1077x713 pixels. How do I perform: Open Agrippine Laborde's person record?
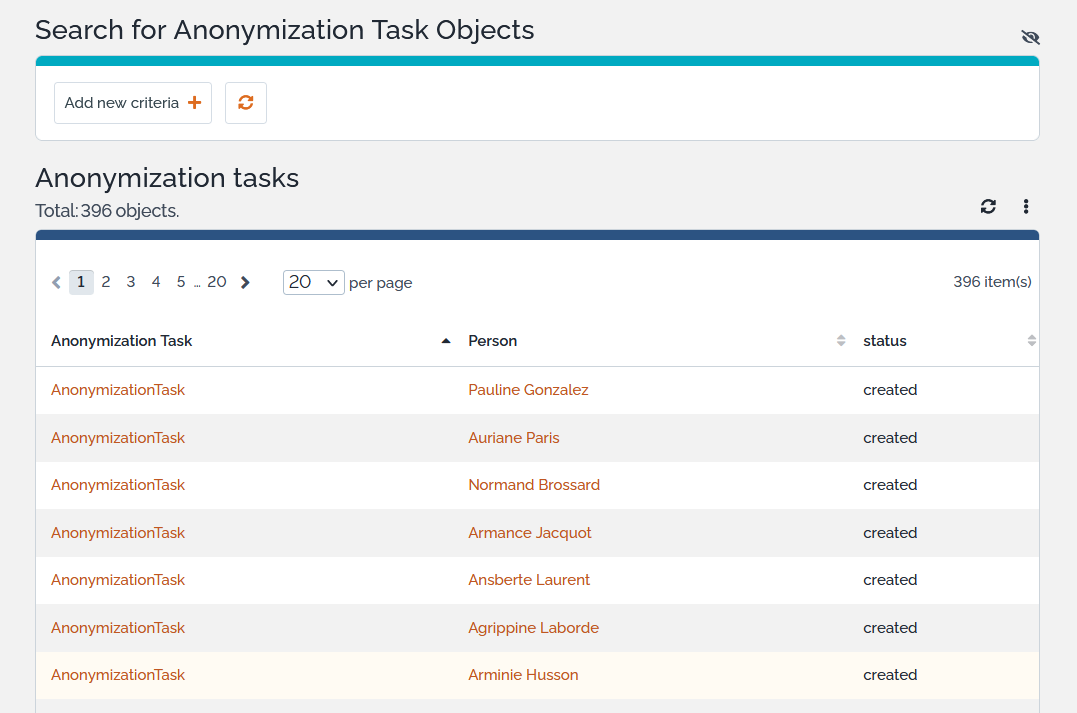(533, 628)
